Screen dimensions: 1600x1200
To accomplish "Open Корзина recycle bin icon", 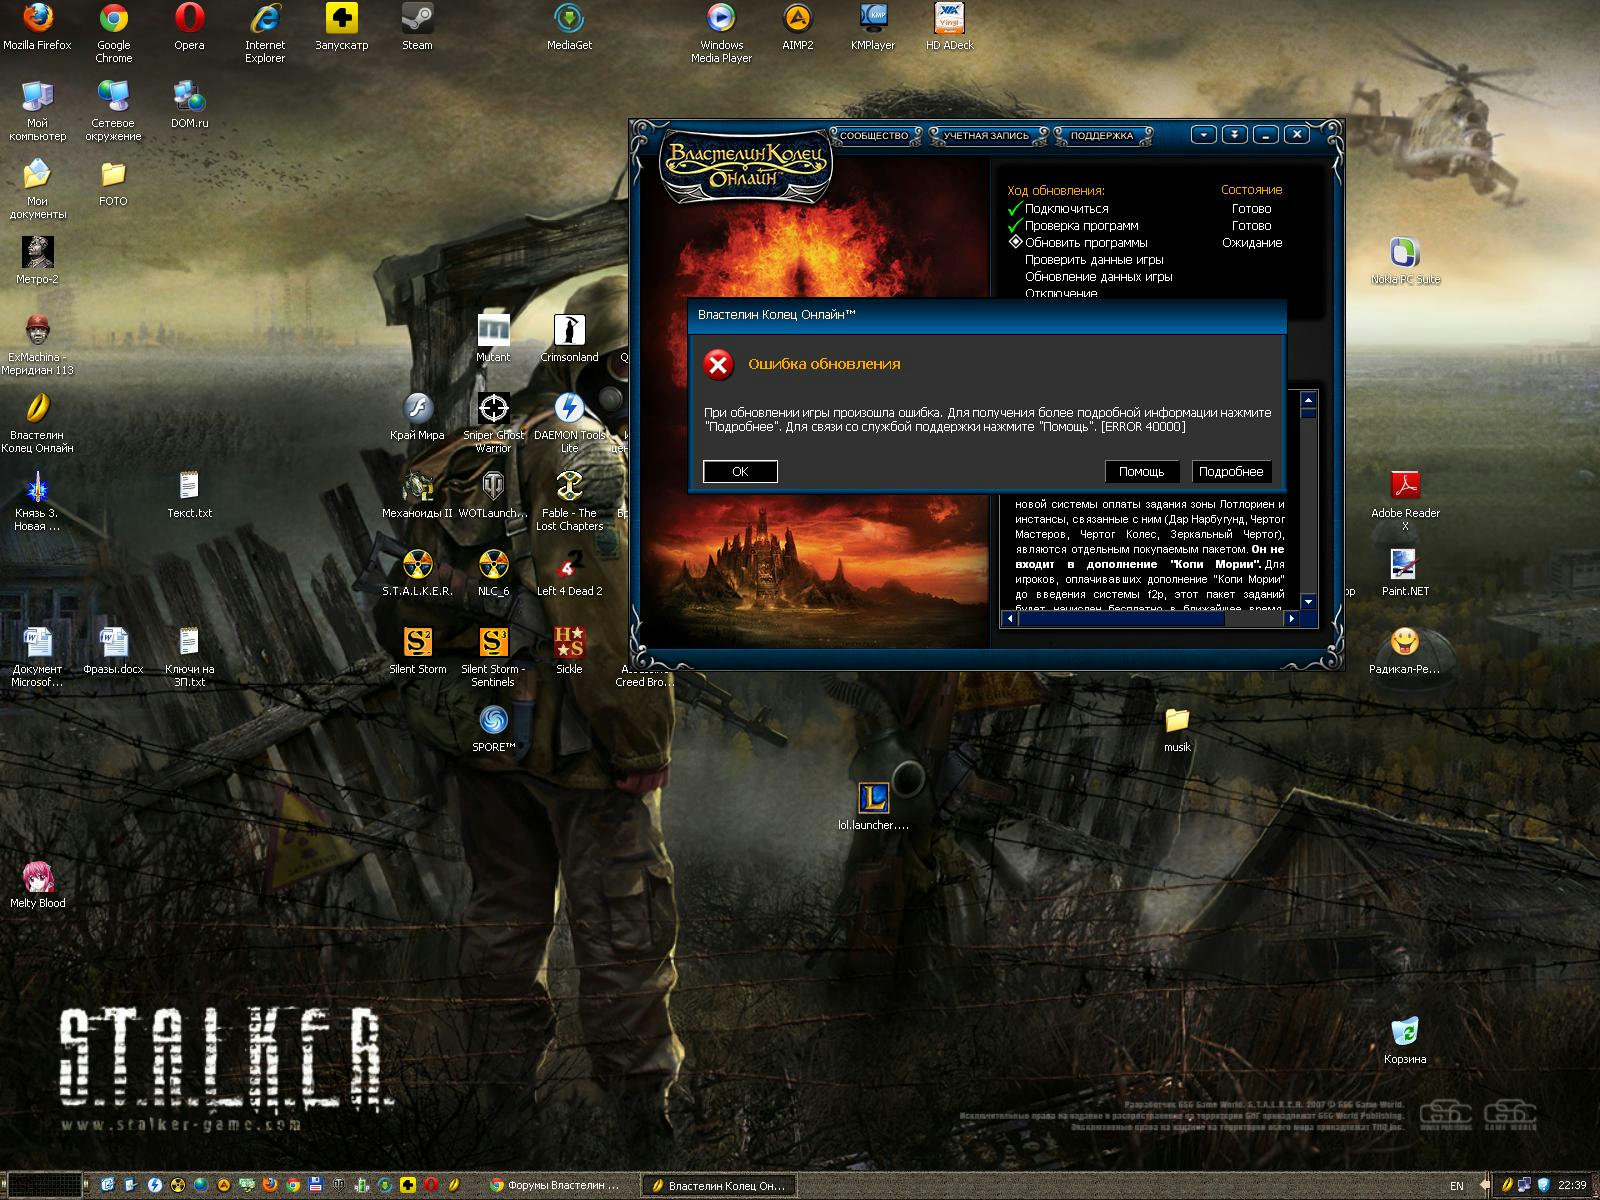I will coord(1405,1040).
